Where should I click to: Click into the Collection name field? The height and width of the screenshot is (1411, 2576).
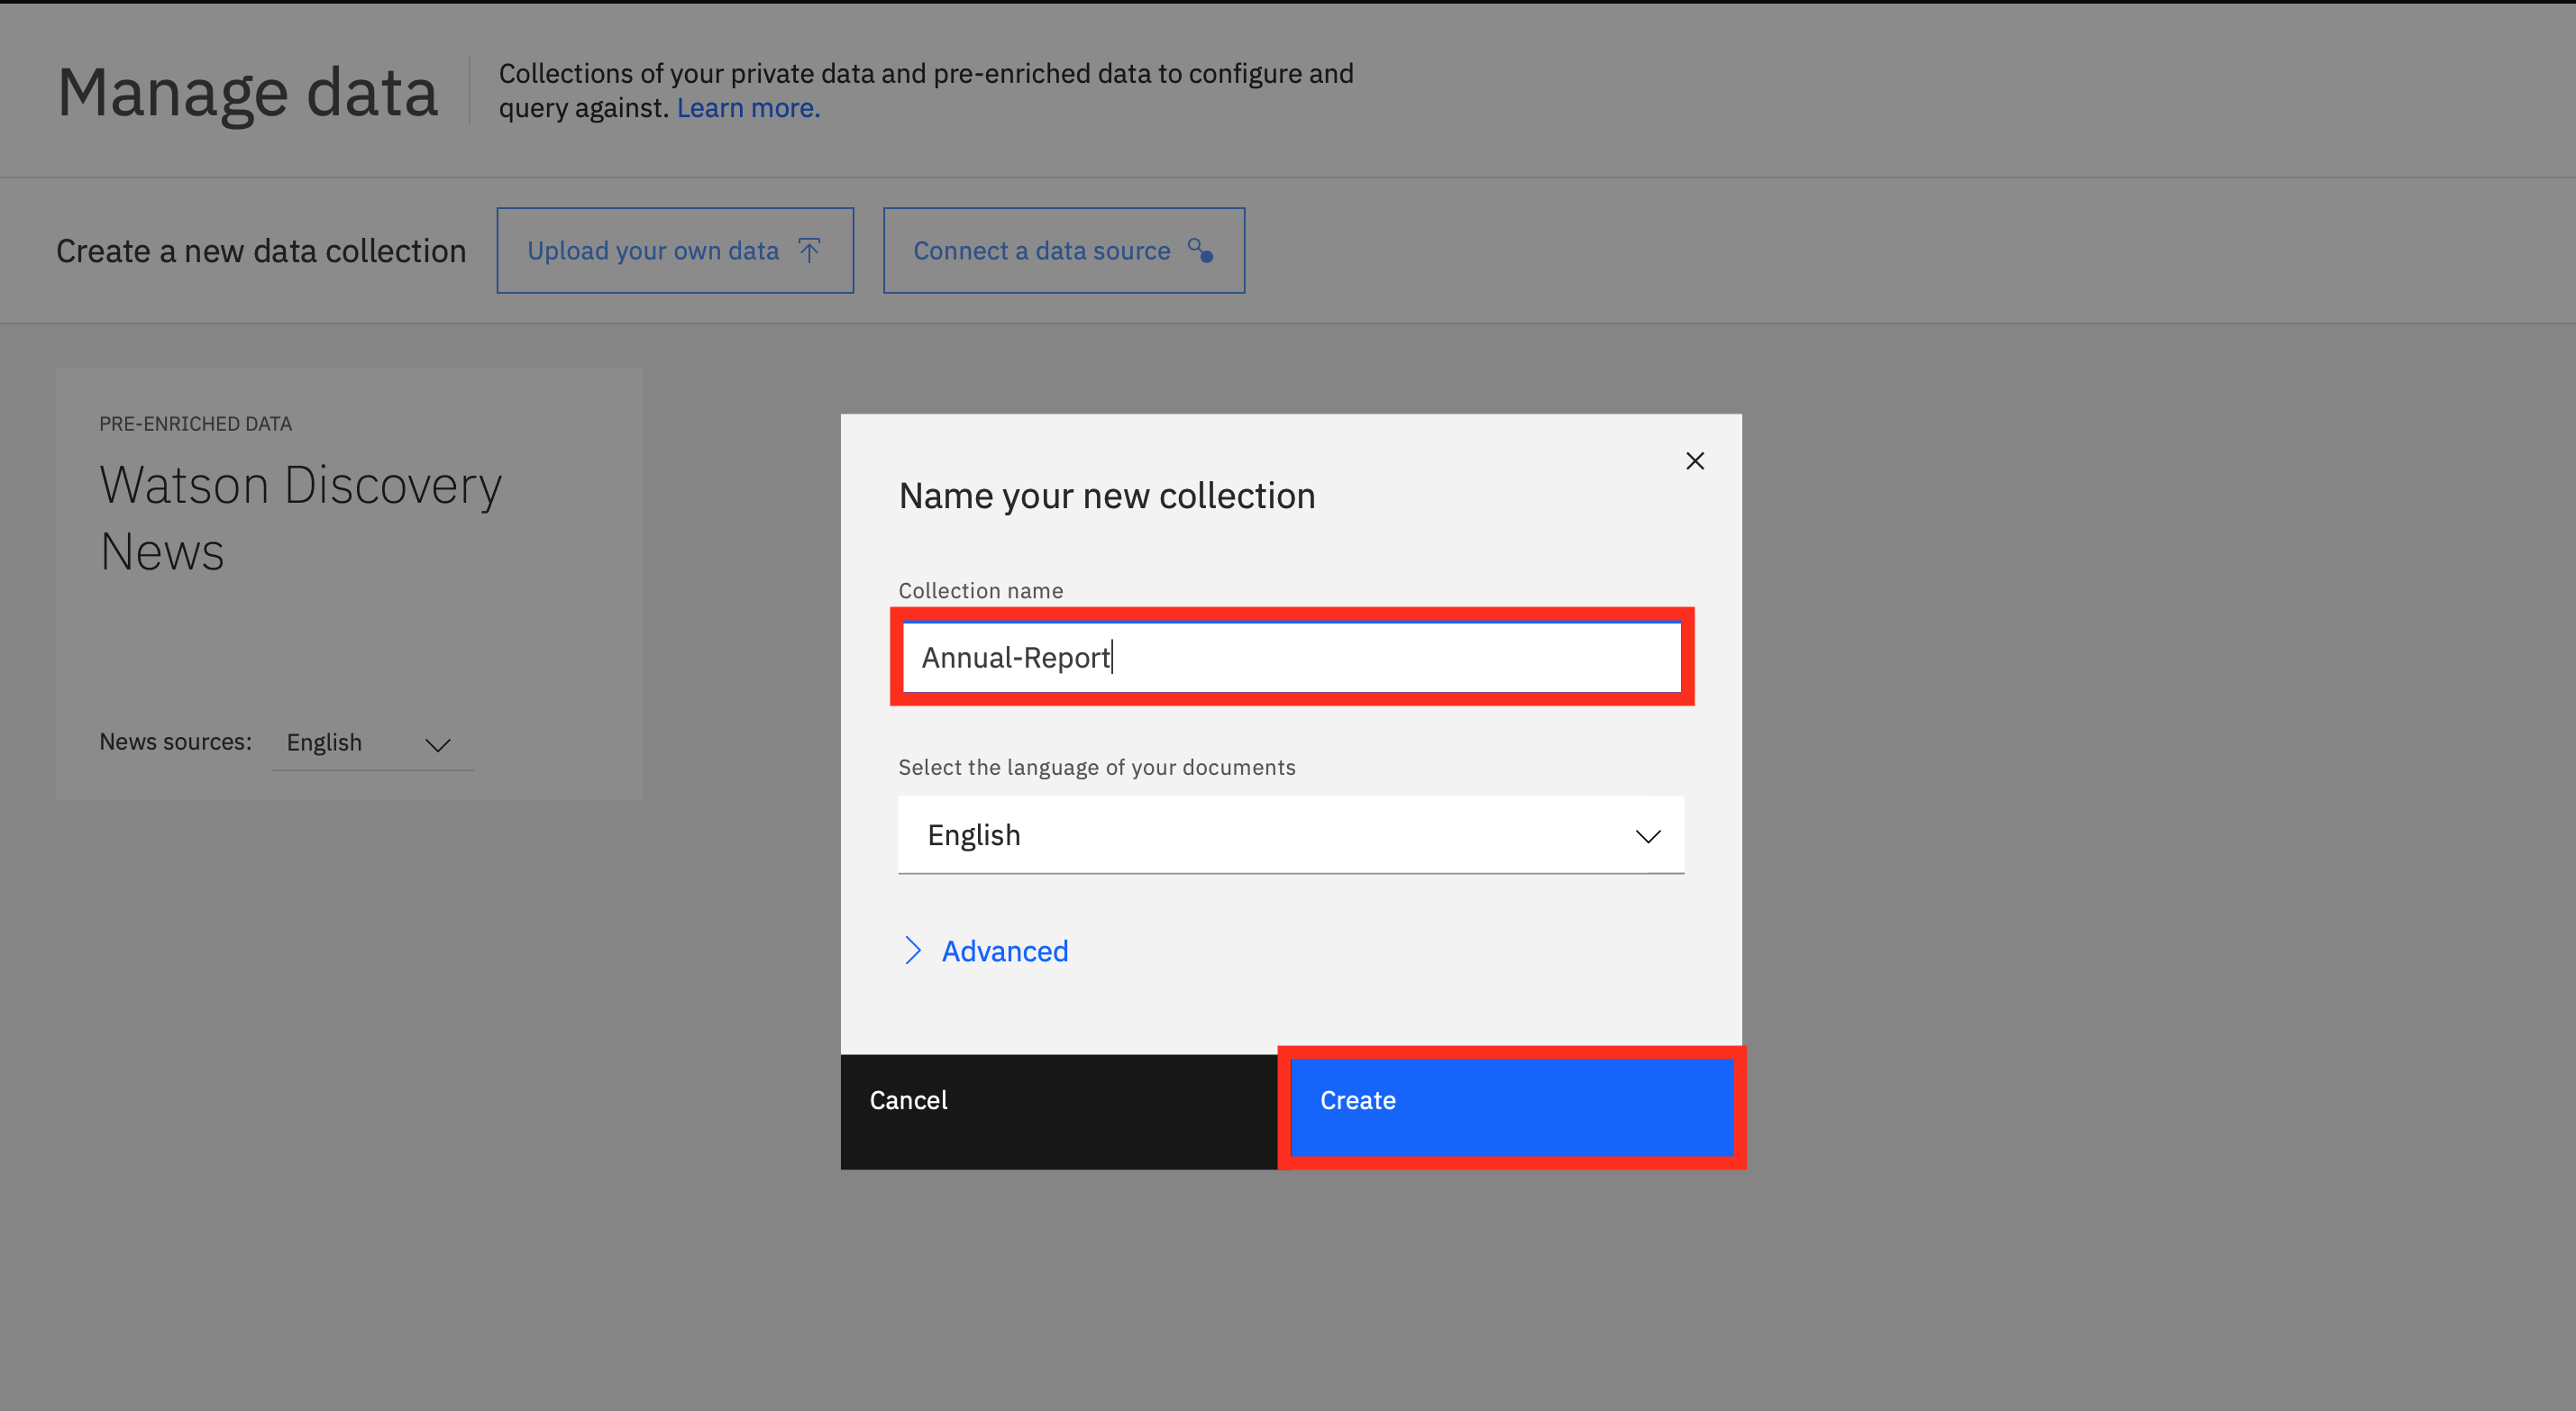(1290, 657)
